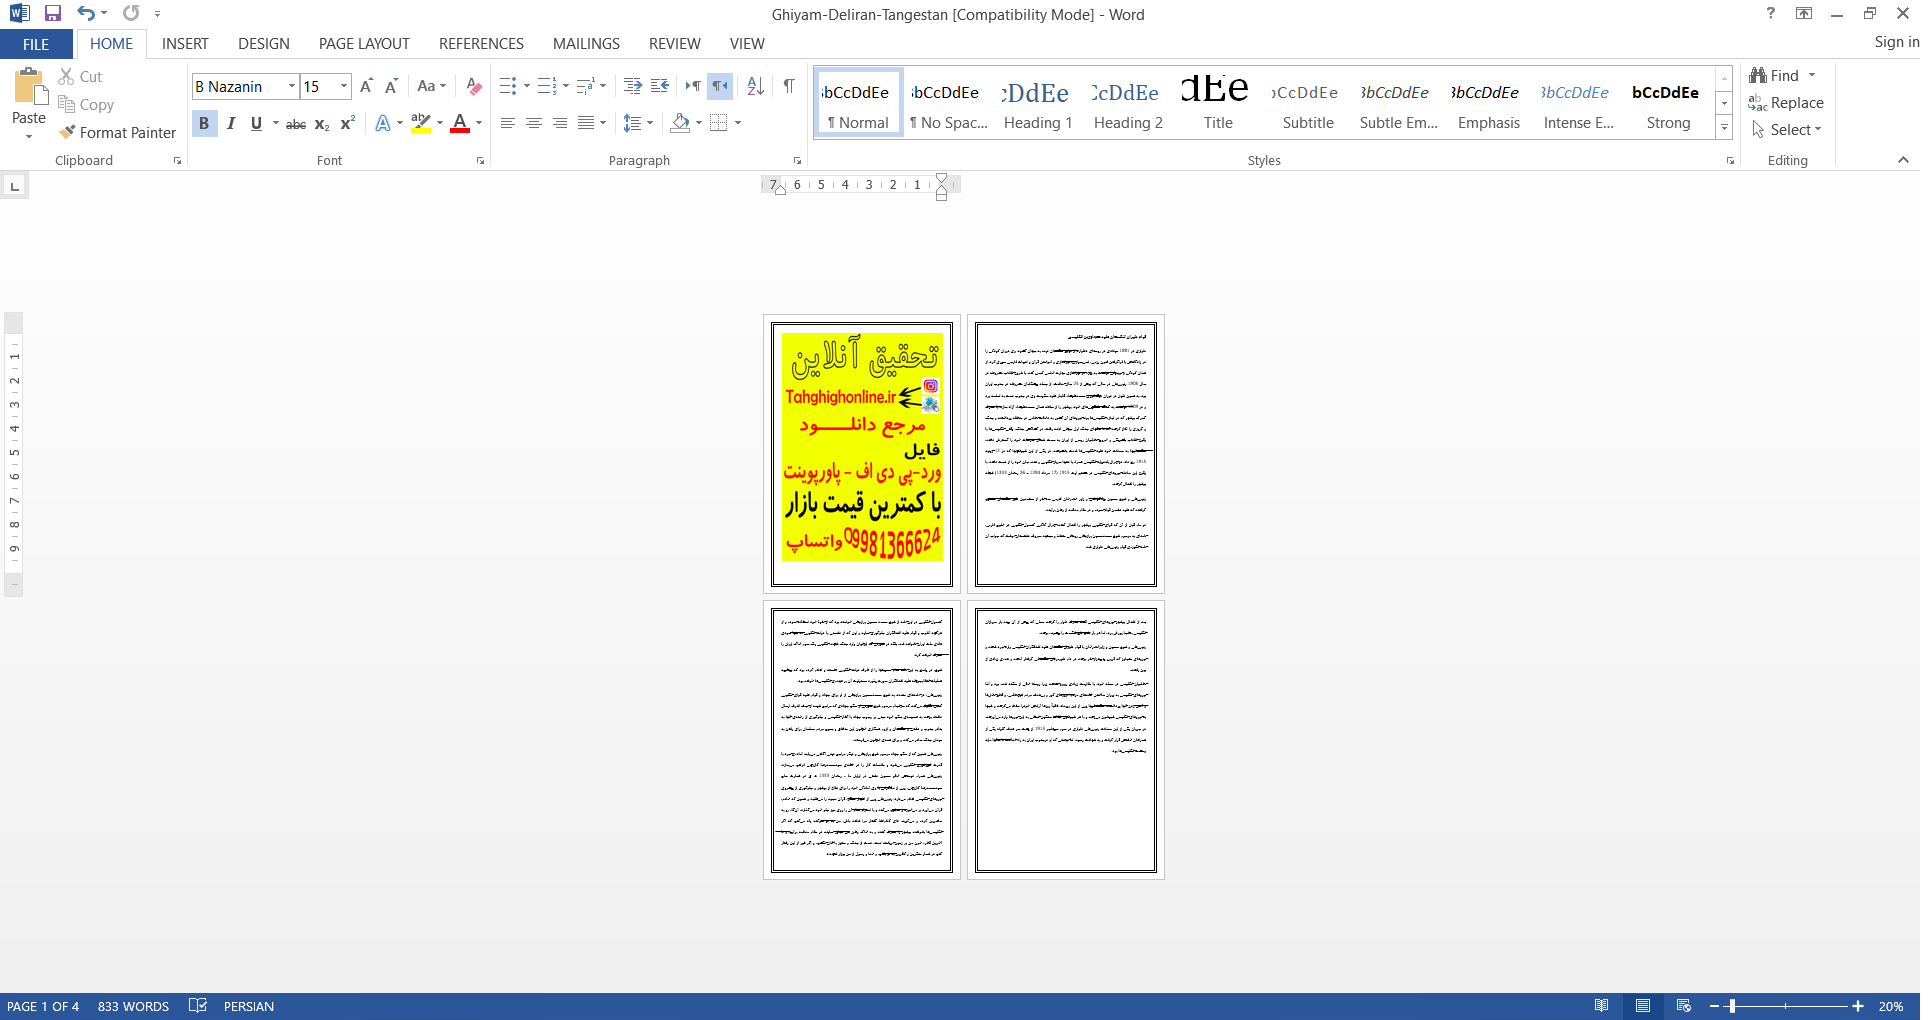Open the Find dropdown arrow
Viewport: 1928px width, 1020px height.
1812,75
